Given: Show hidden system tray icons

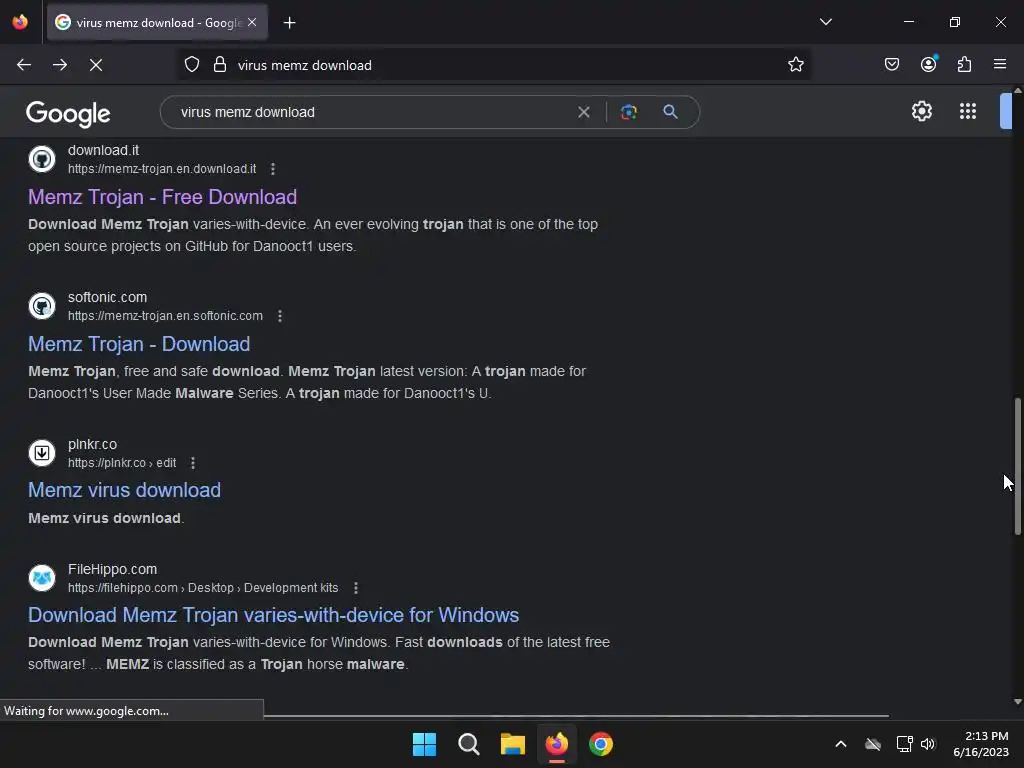Looking at the screenshot, I should coord(840,744).
